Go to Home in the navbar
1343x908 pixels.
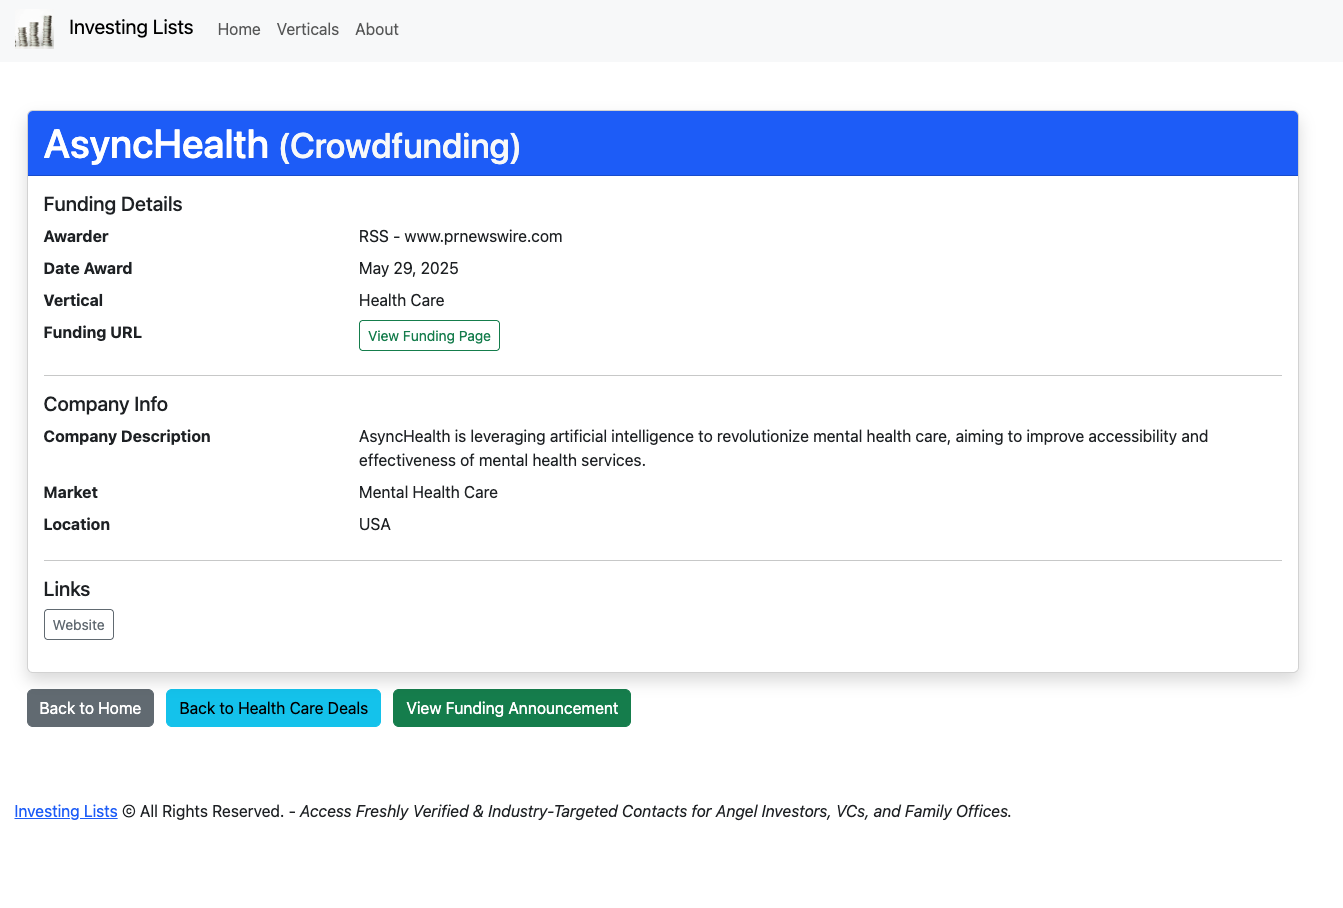pyautogui.click(x=239, y=30)
